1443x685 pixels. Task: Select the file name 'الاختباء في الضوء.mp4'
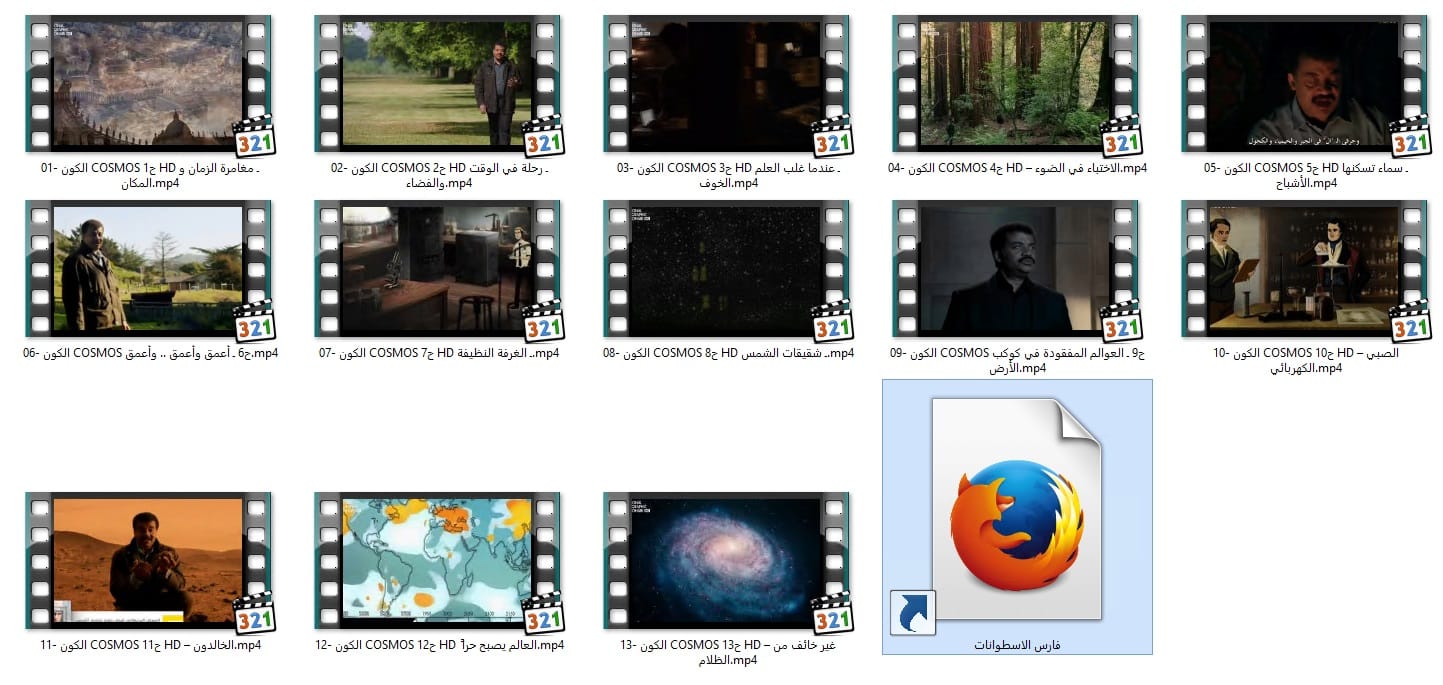pos(1017,168)
